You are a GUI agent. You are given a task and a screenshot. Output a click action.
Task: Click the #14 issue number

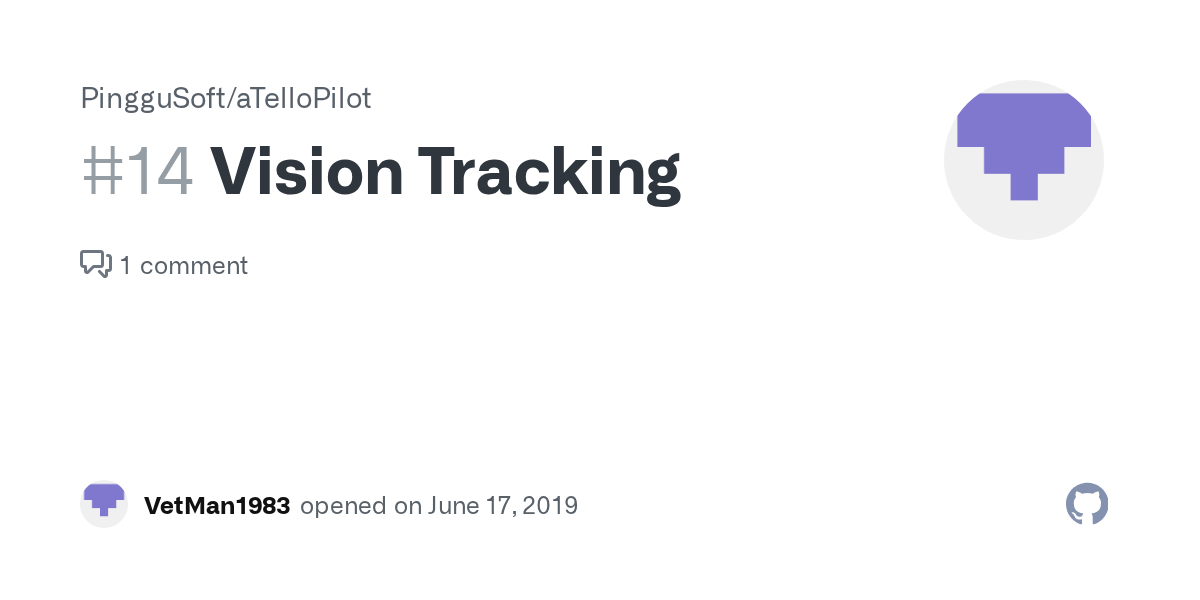tap(137, 171)
